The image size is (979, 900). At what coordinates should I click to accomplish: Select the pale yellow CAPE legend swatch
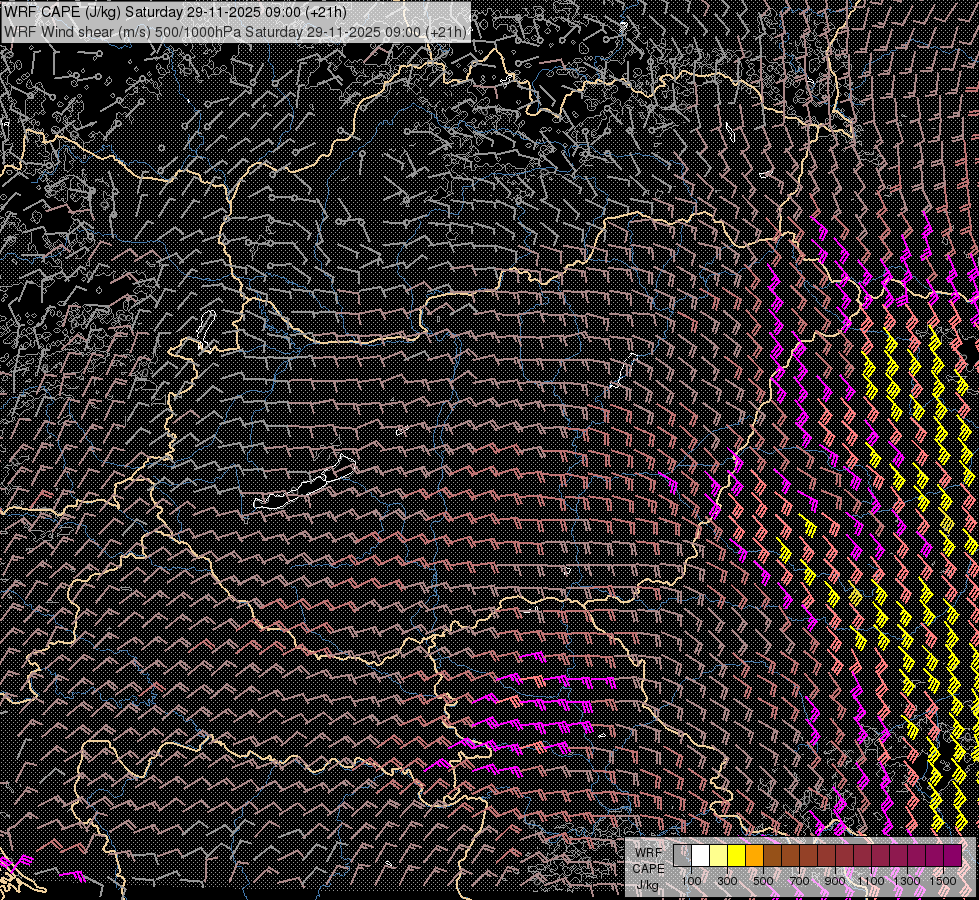pyautogui.click(x=718, y=855)
